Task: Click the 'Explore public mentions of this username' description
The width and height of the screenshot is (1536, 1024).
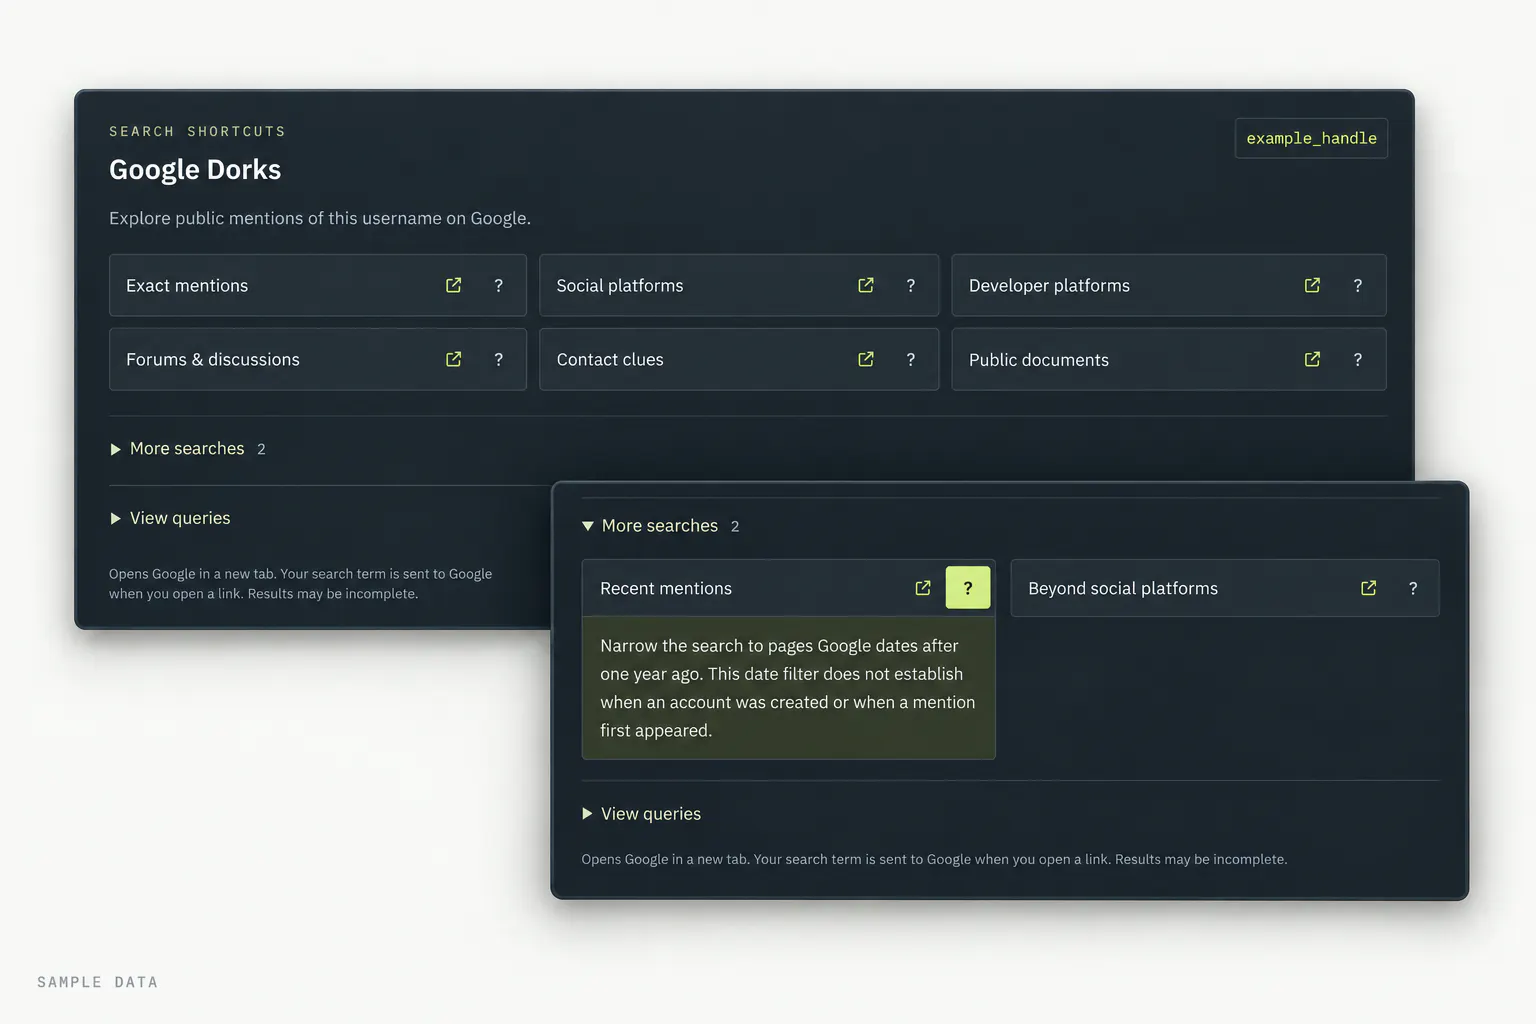Action: point(320,218)
